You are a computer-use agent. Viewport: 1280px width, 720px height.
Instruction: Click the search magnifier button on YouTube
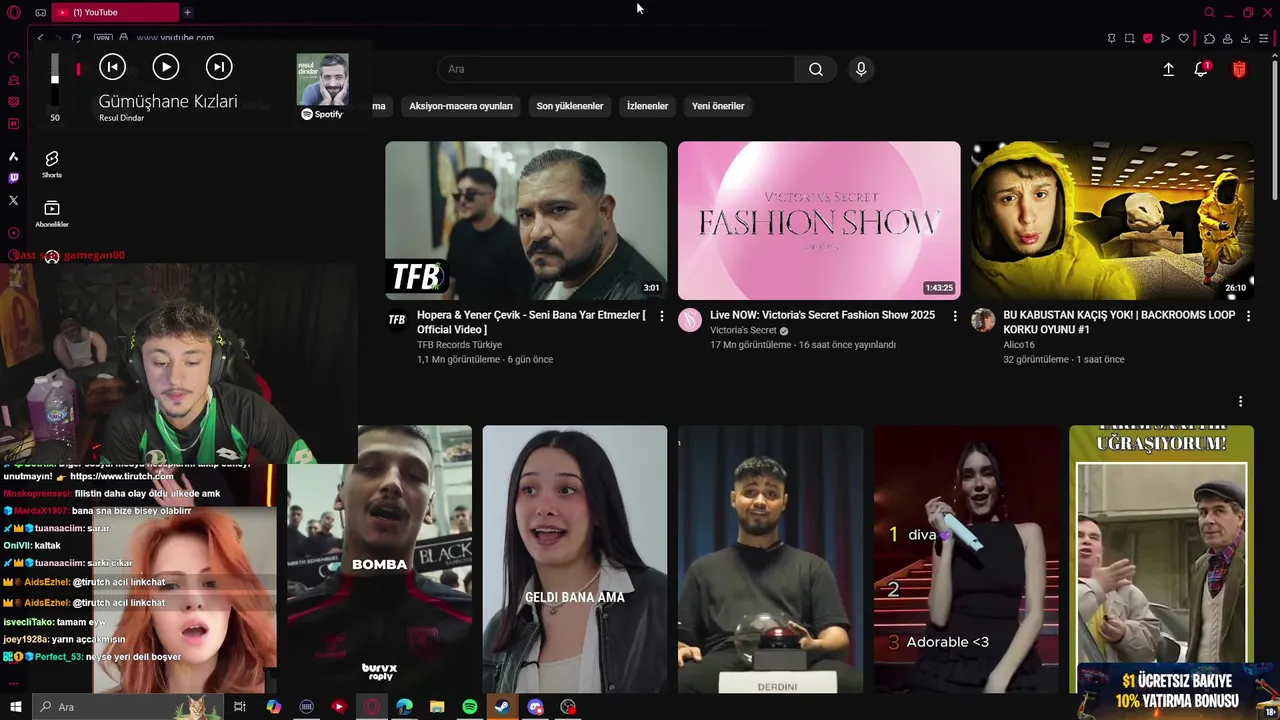(816, 69)
